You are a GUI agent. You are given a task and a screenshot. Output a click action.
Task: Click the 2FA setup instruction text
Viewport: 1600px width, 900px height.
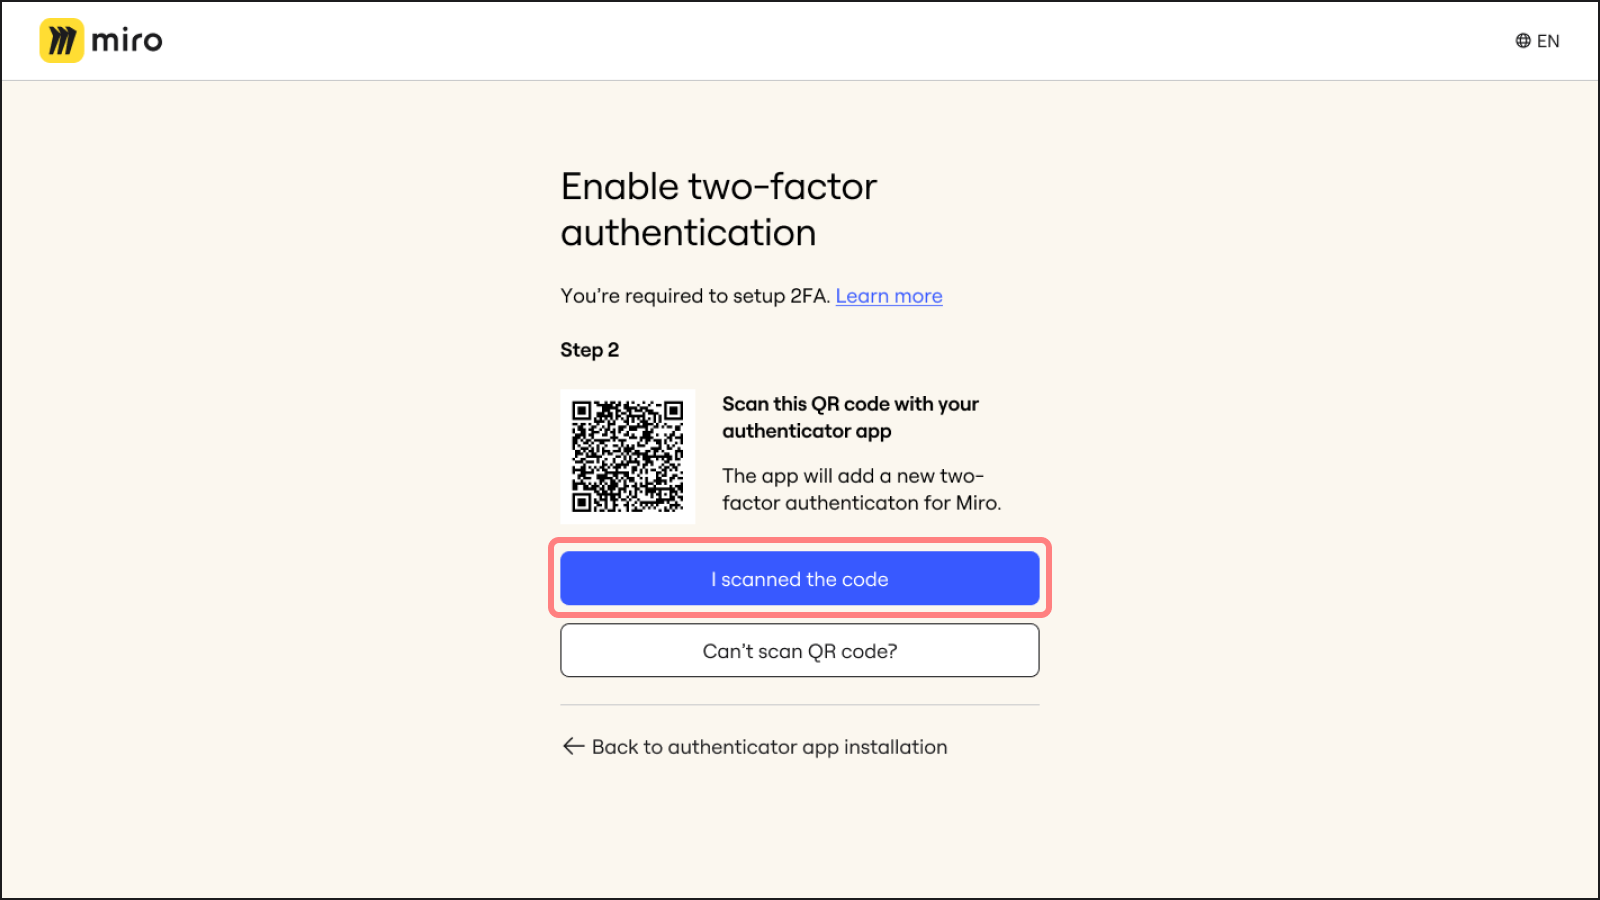pyautogui.click(x=694, y=295)
